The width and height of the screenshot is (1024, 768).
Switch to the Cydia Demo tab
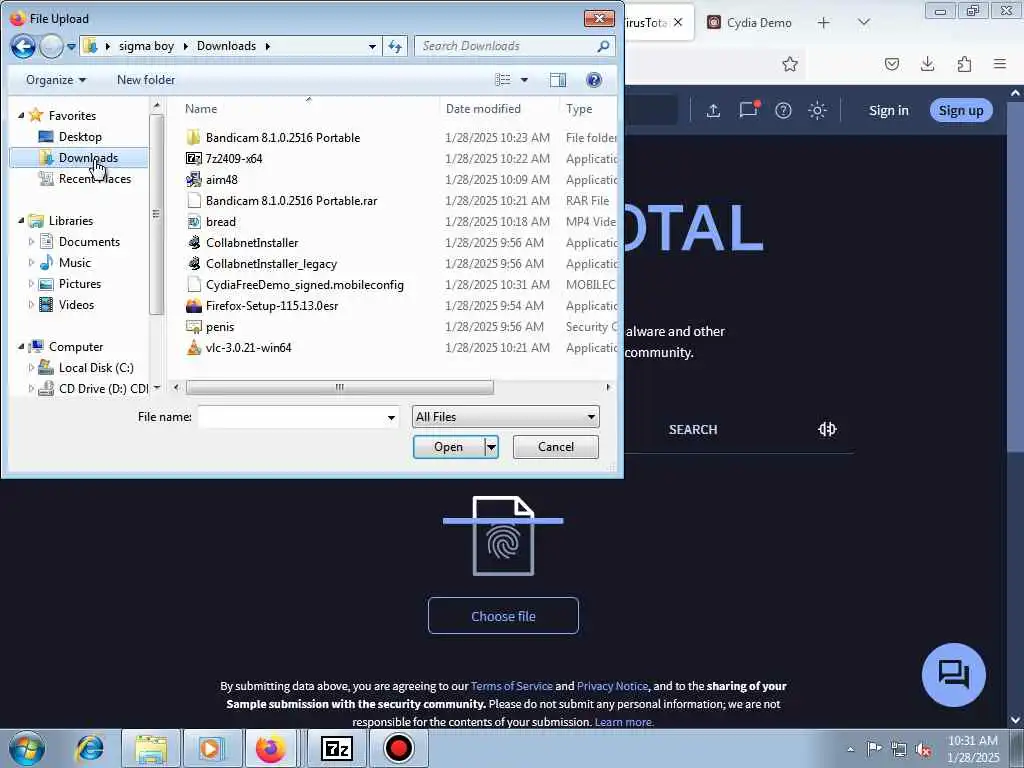click(x=750, y=23)
